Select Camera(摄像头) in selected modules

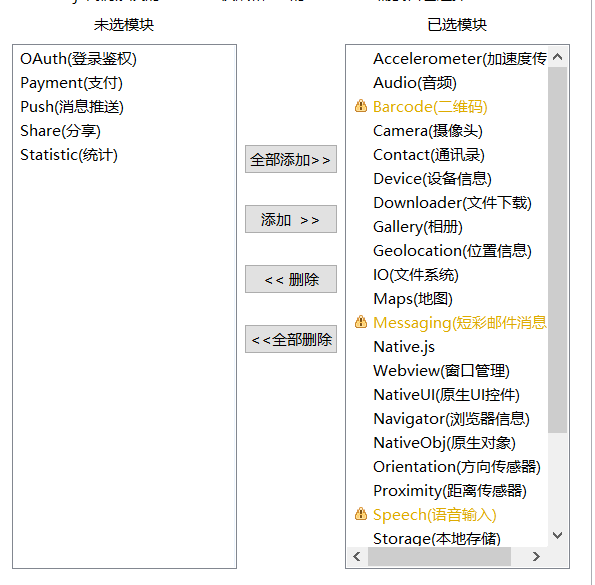click(428, 131)
